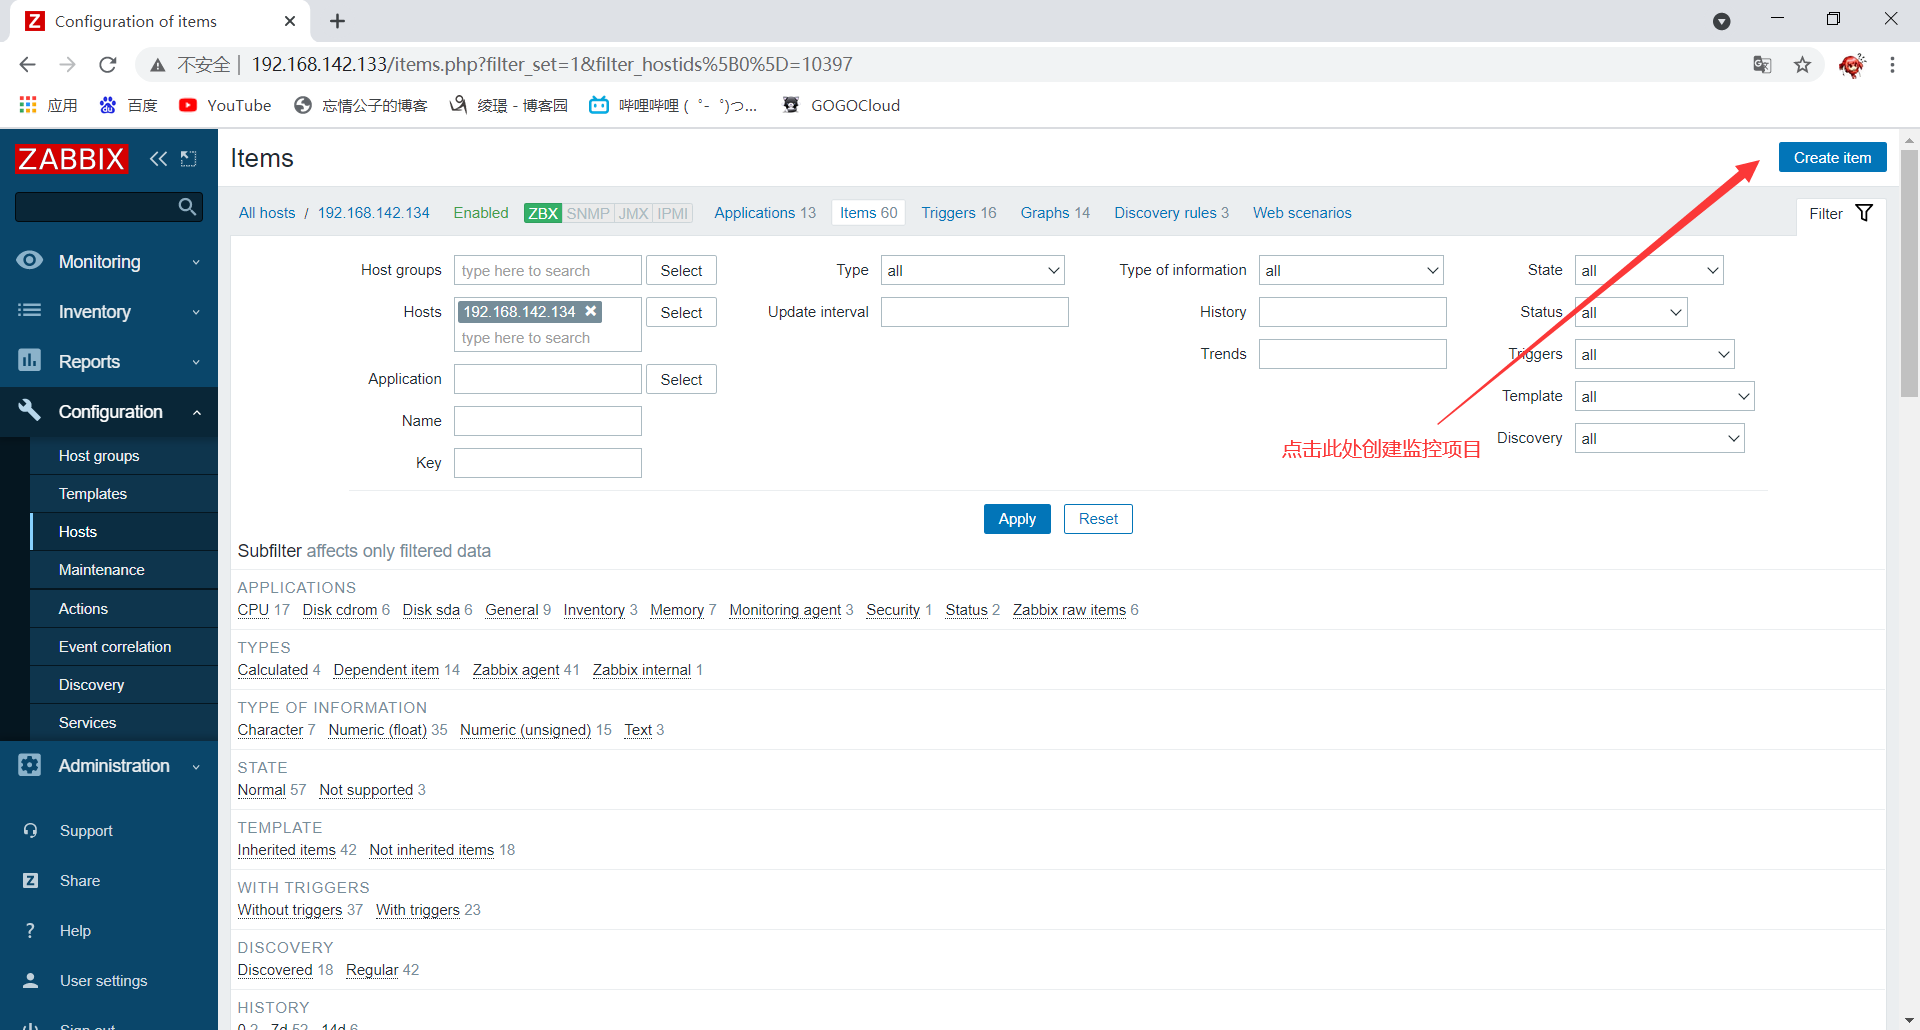
Task: Click the Name filter input field
Action: pos(547,421)
